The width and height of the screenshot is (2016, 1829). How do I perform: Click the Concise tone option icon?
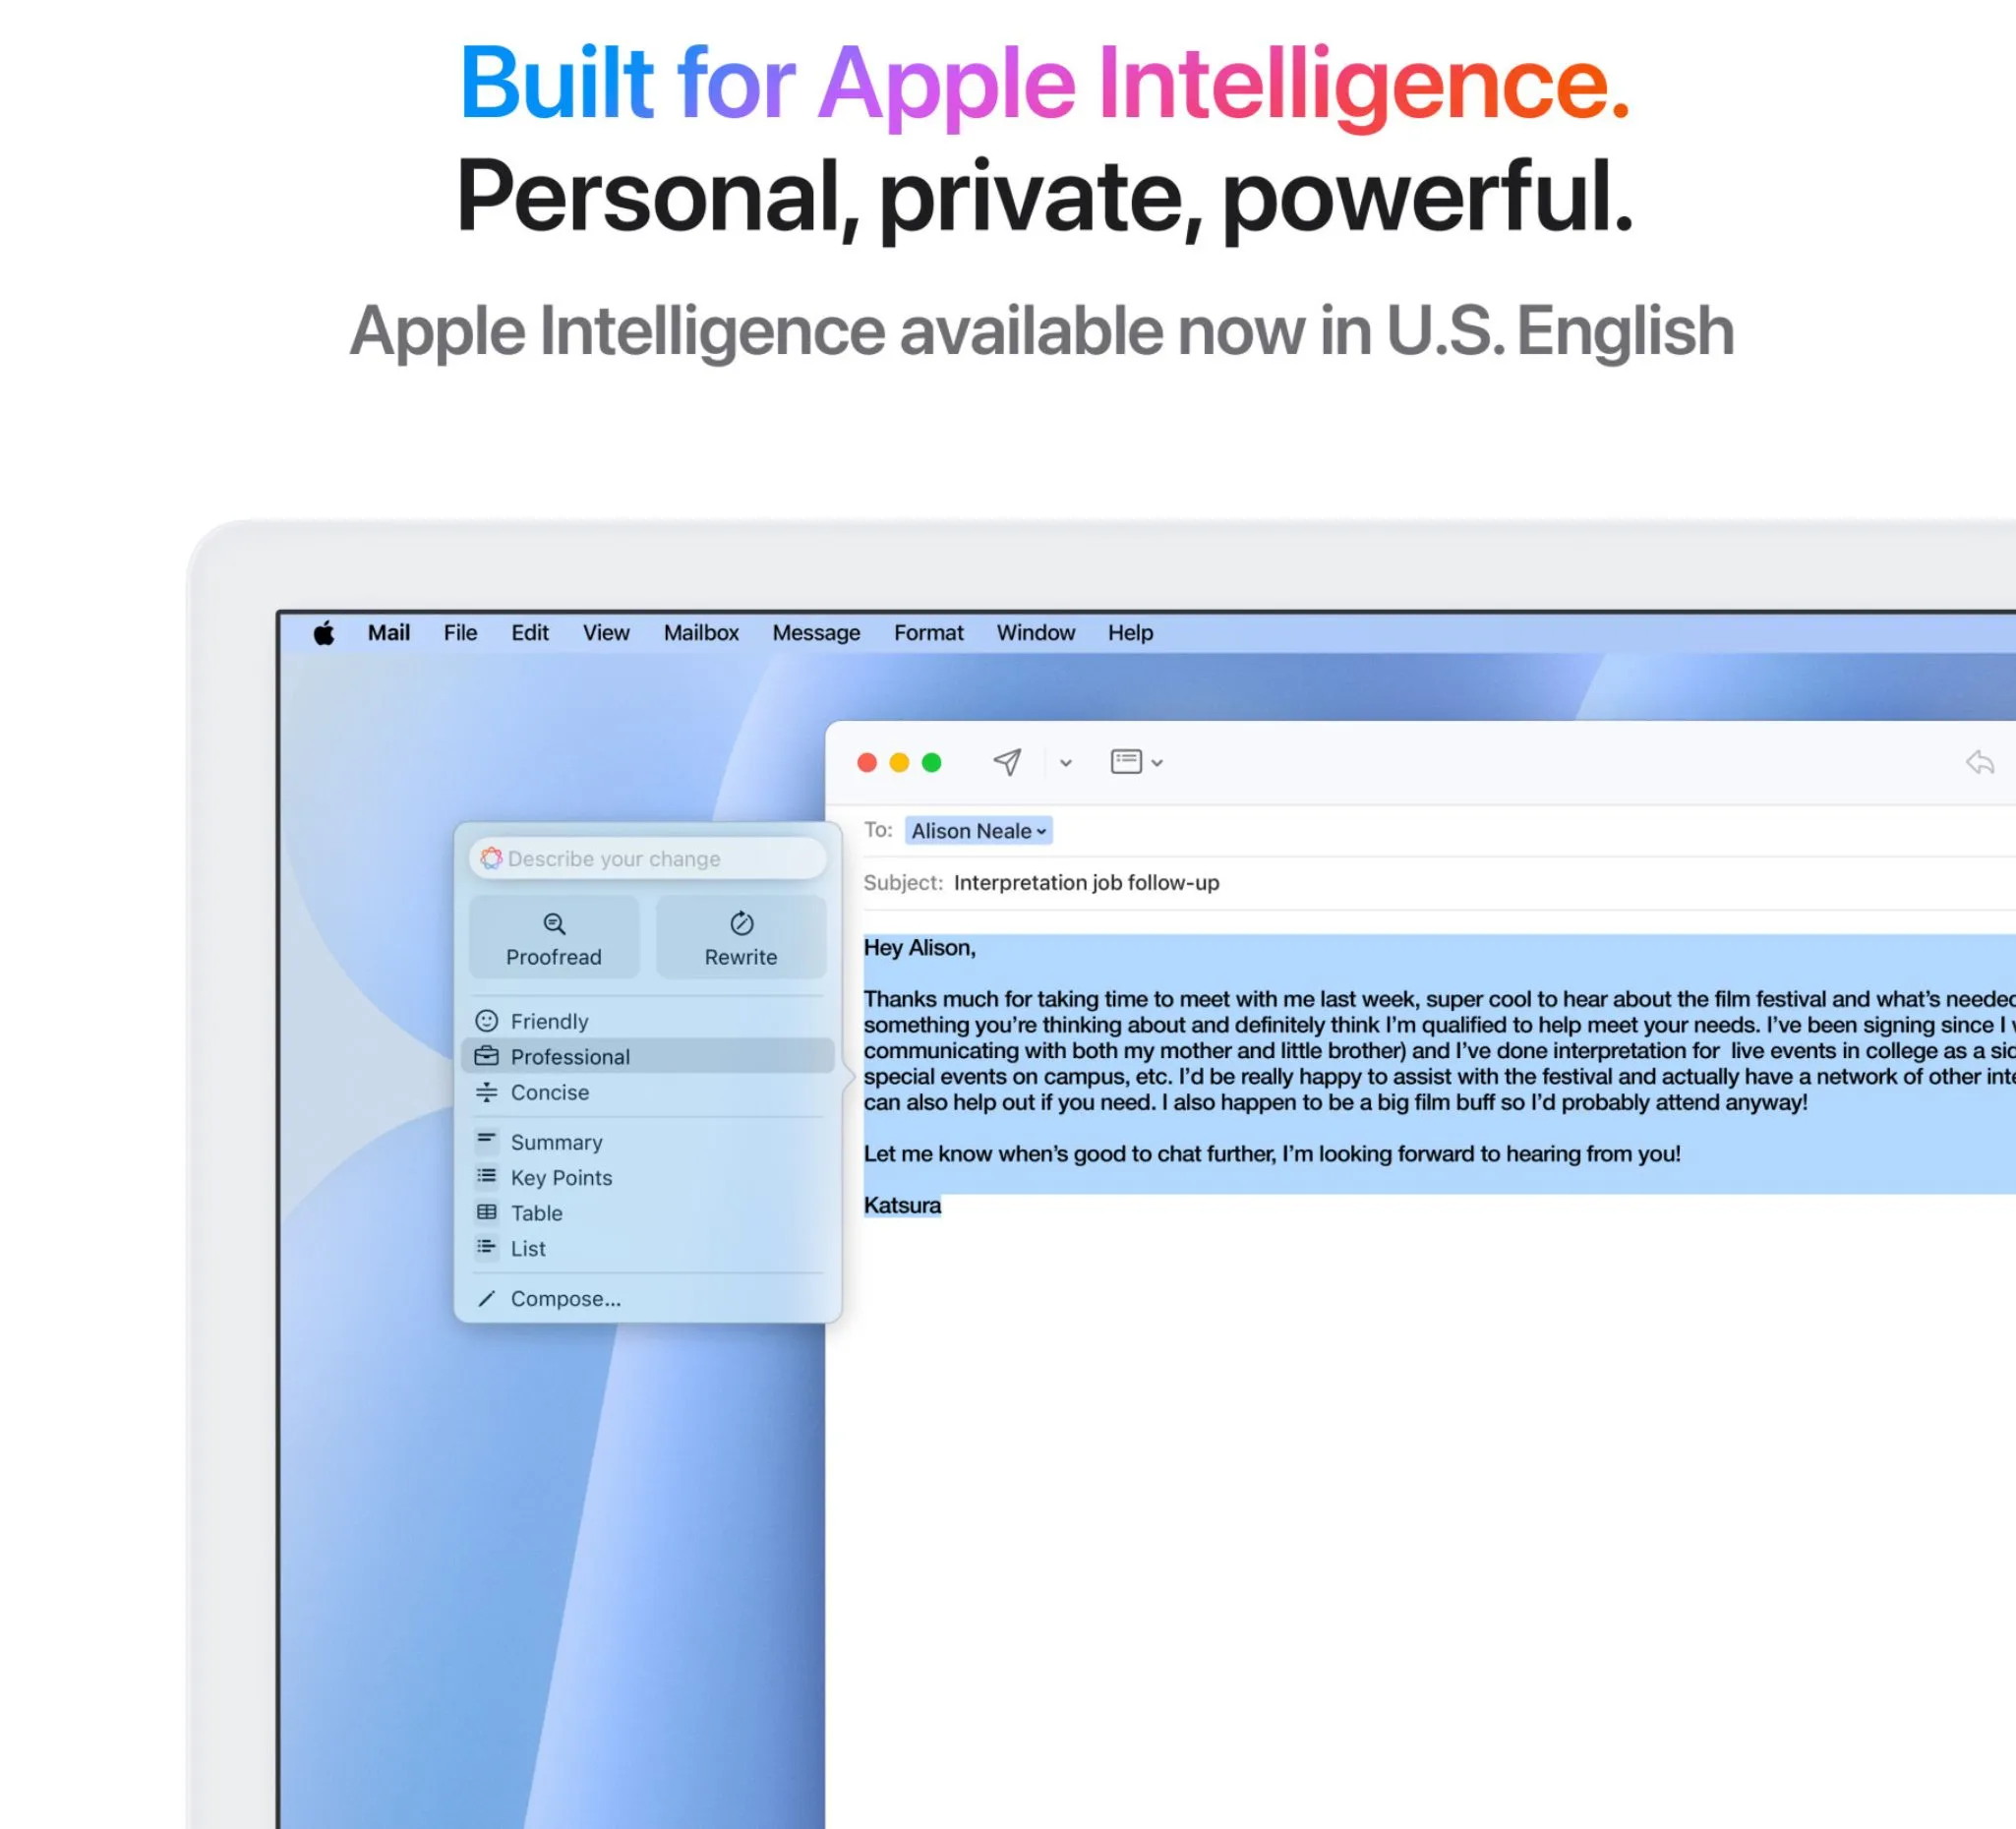coord(488,1091)
